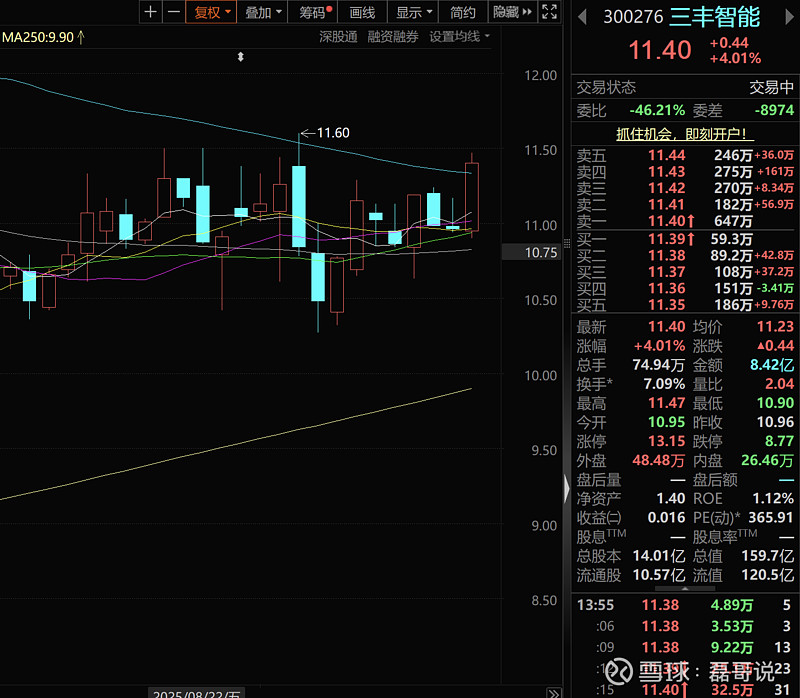Viewport: 800px width, 698px height.
Task: Select the 买三 11.37 order row
Action: [x=685, y=271]
